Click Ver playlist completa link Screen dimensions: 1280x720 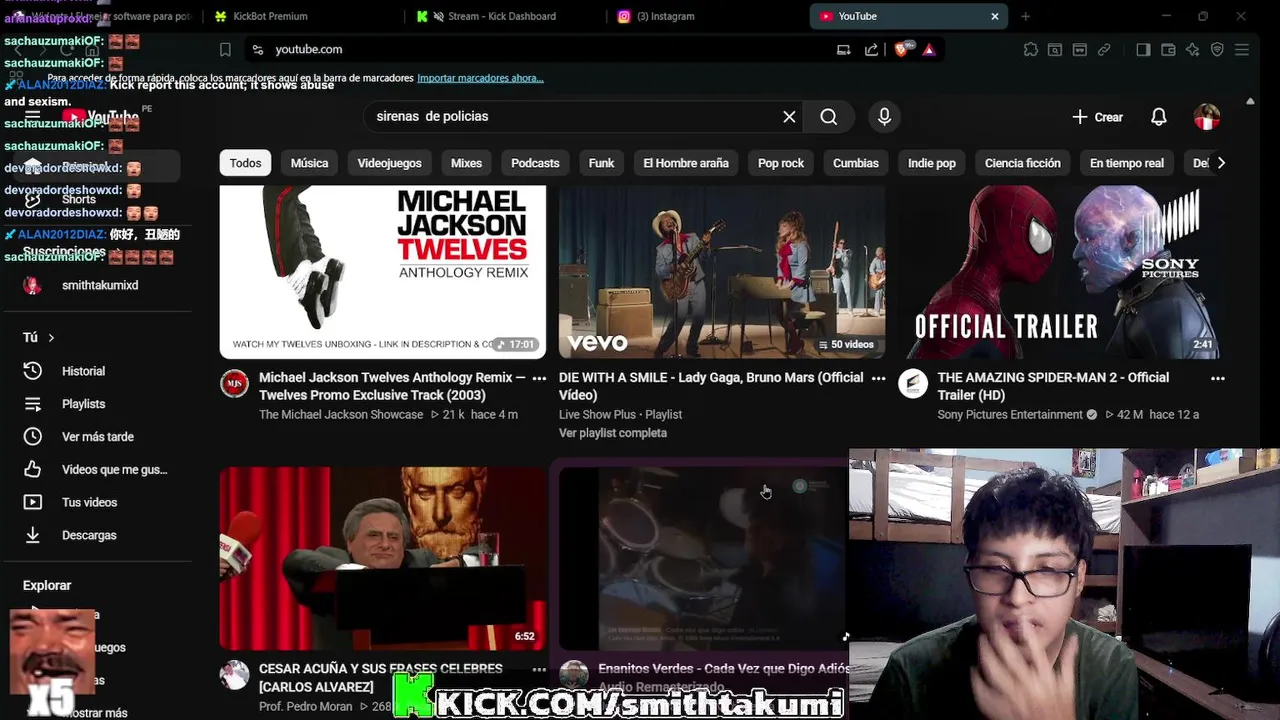[613, 433]
